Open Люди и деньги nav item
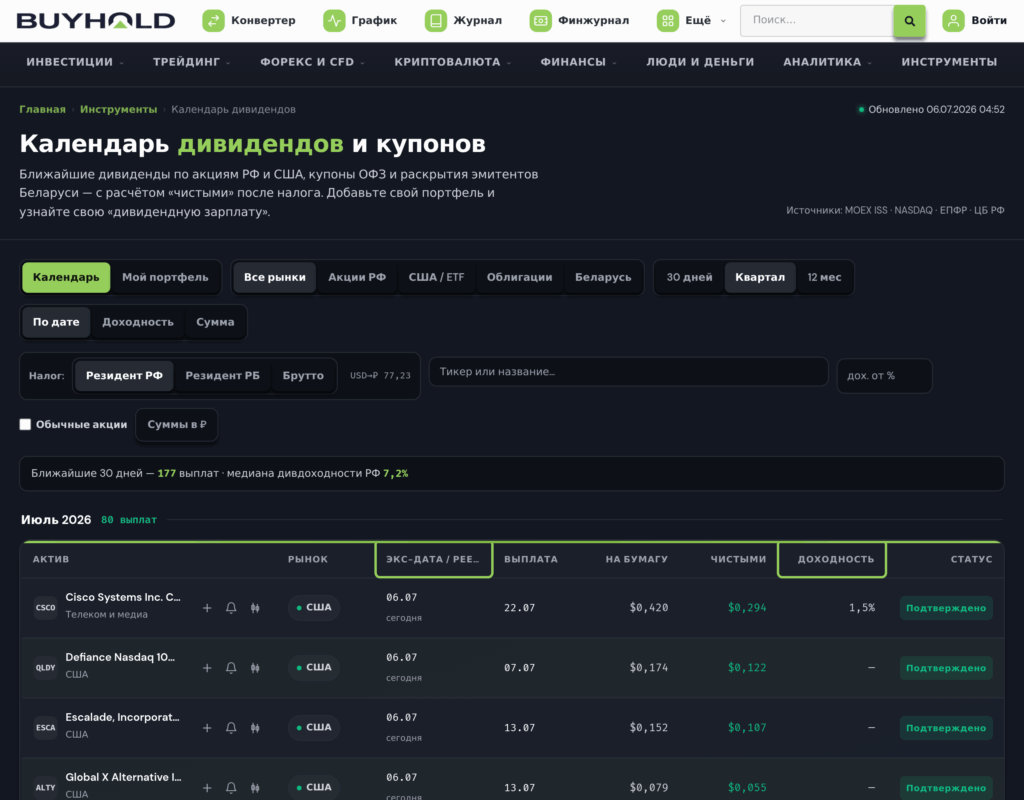1024x800 pixels. point(700,62)
